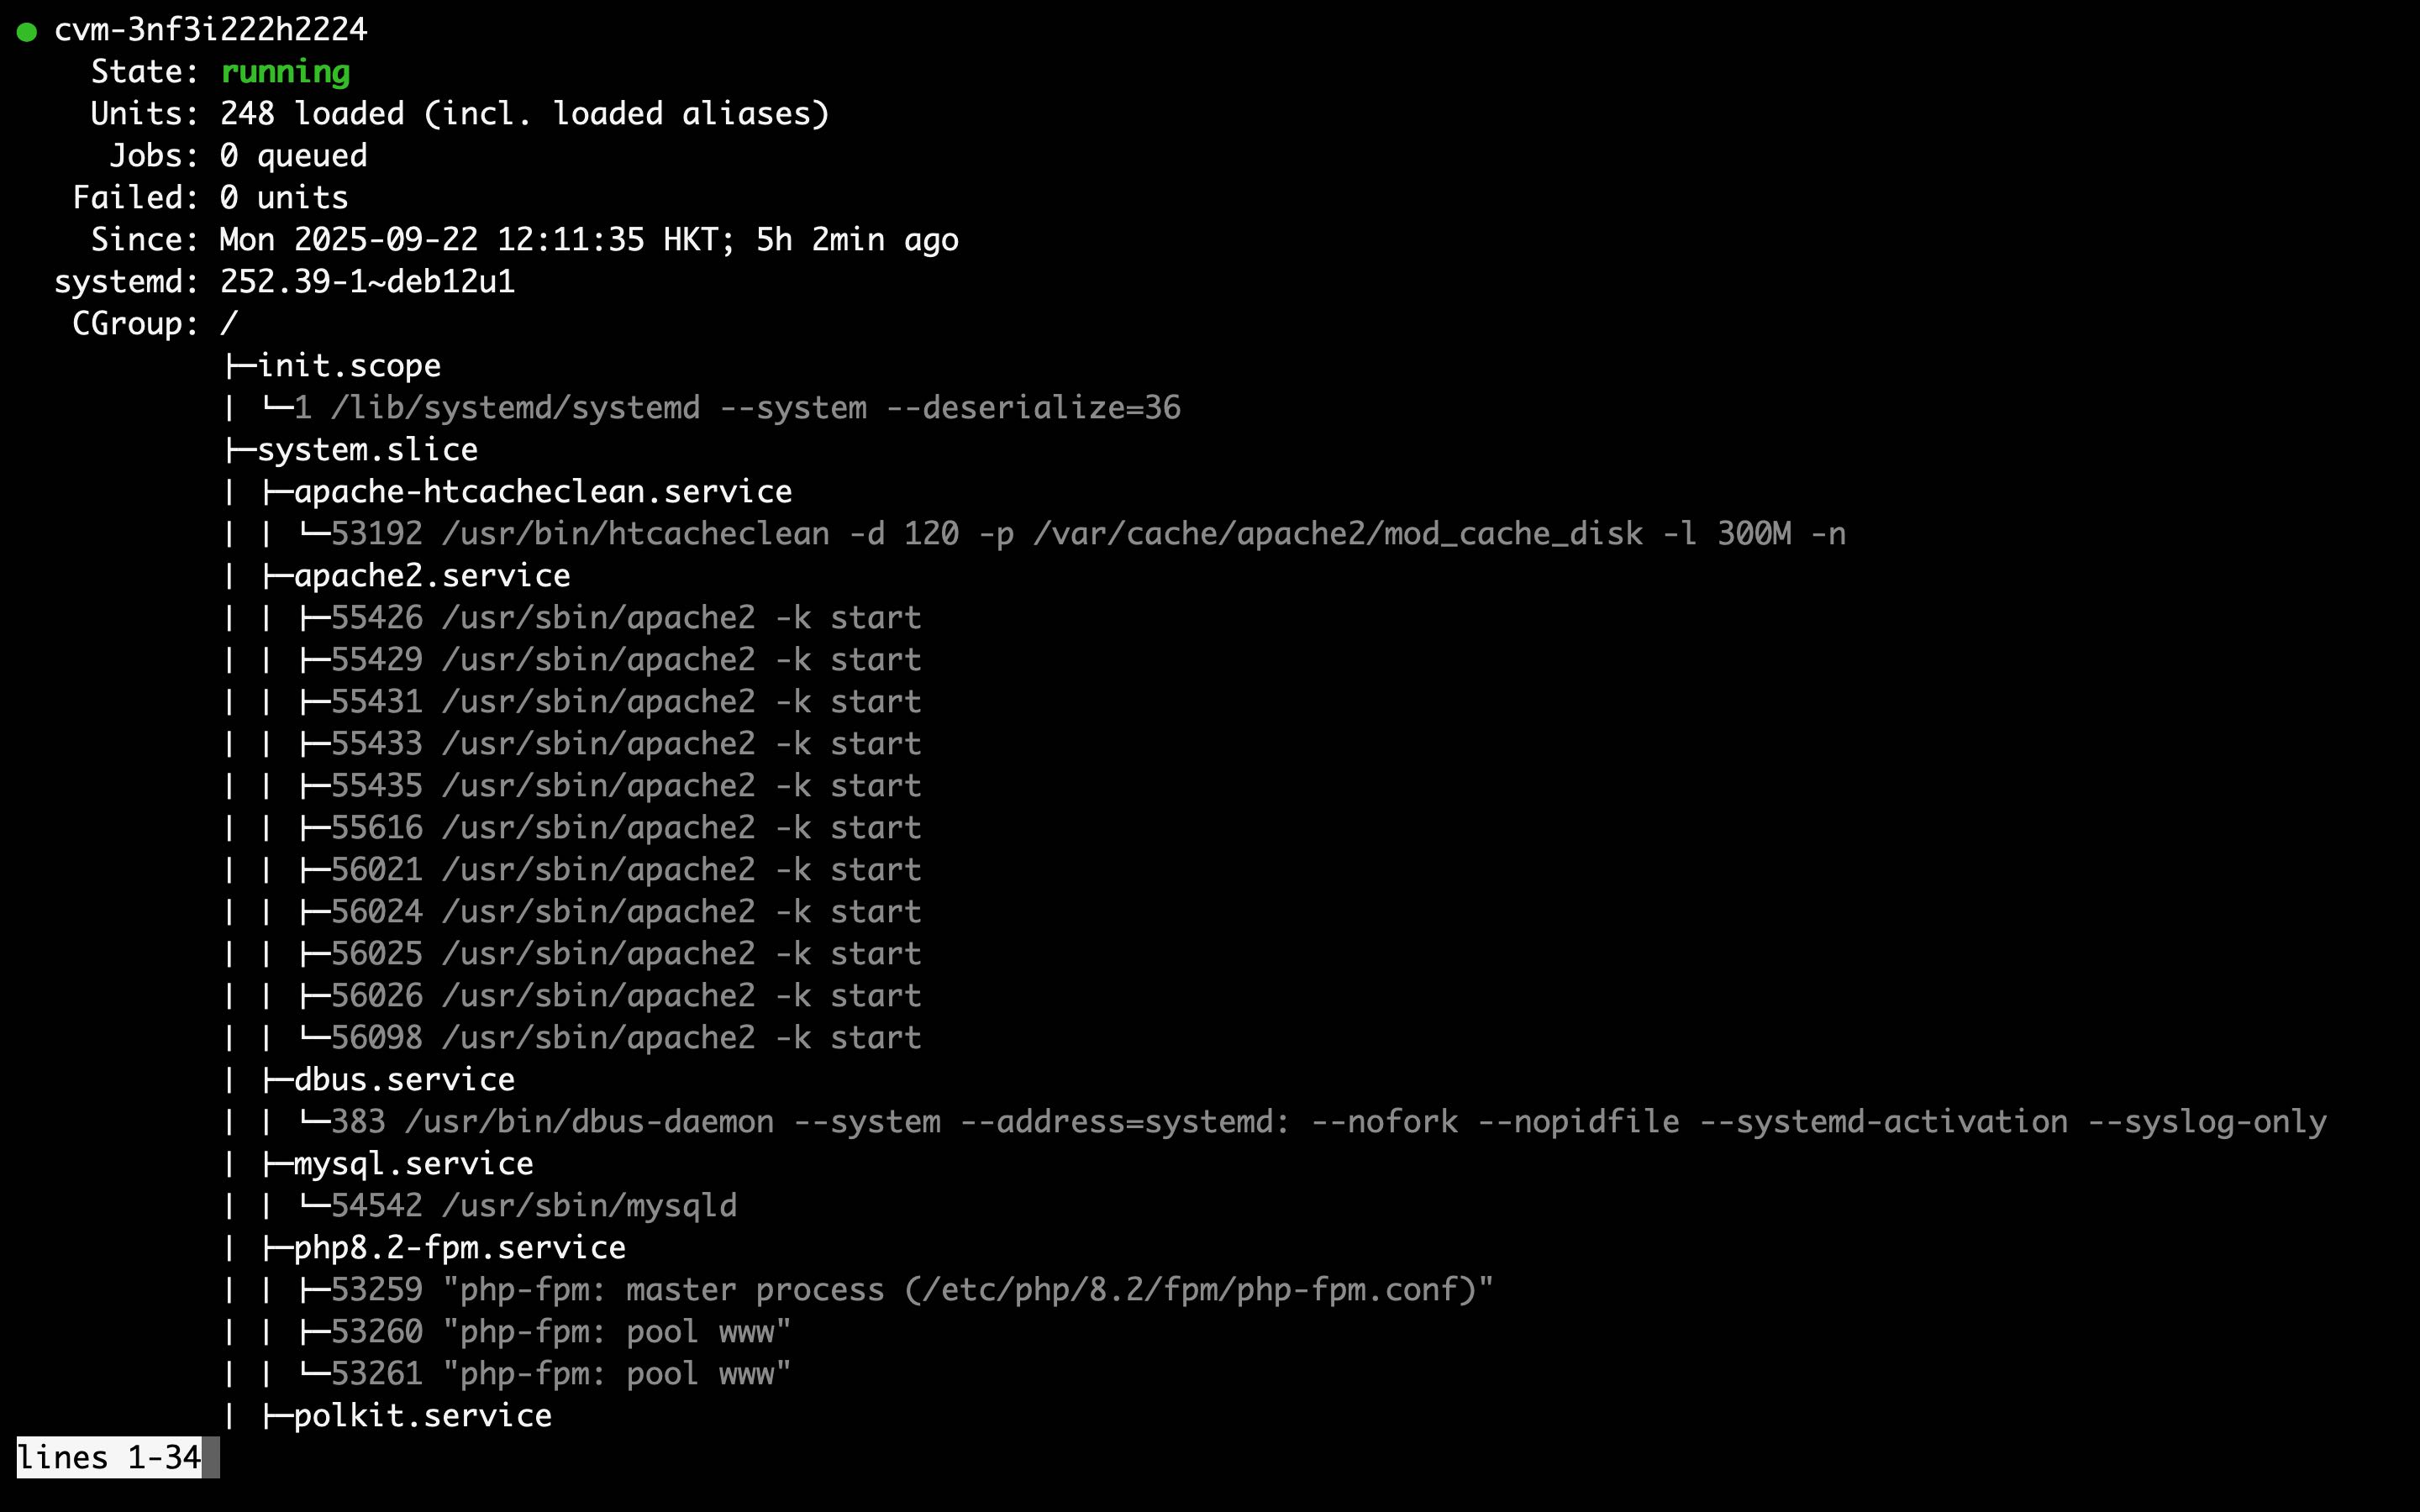Click the green status dot beside hostname
The image size is (2420, 1512).
[x=27, y=32]
